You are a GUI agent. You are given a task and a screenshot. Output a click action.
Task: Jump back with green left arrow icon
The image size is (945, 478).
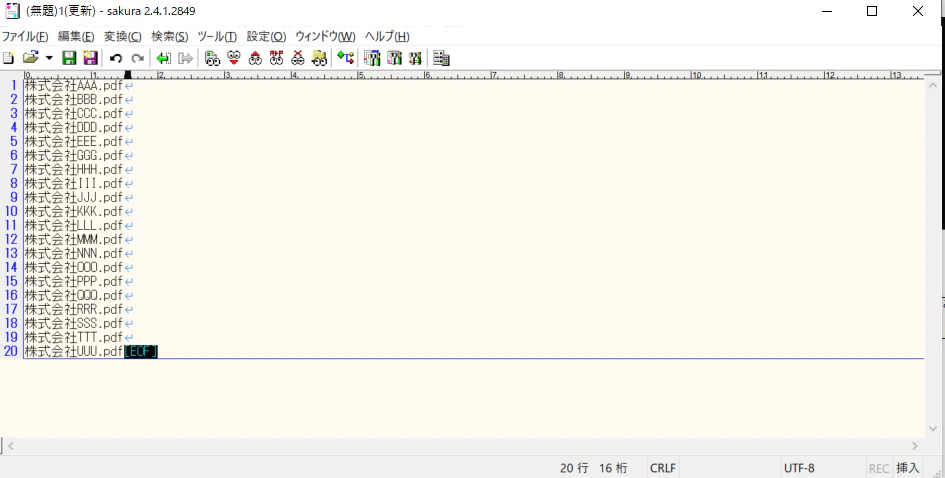[163, 58]
